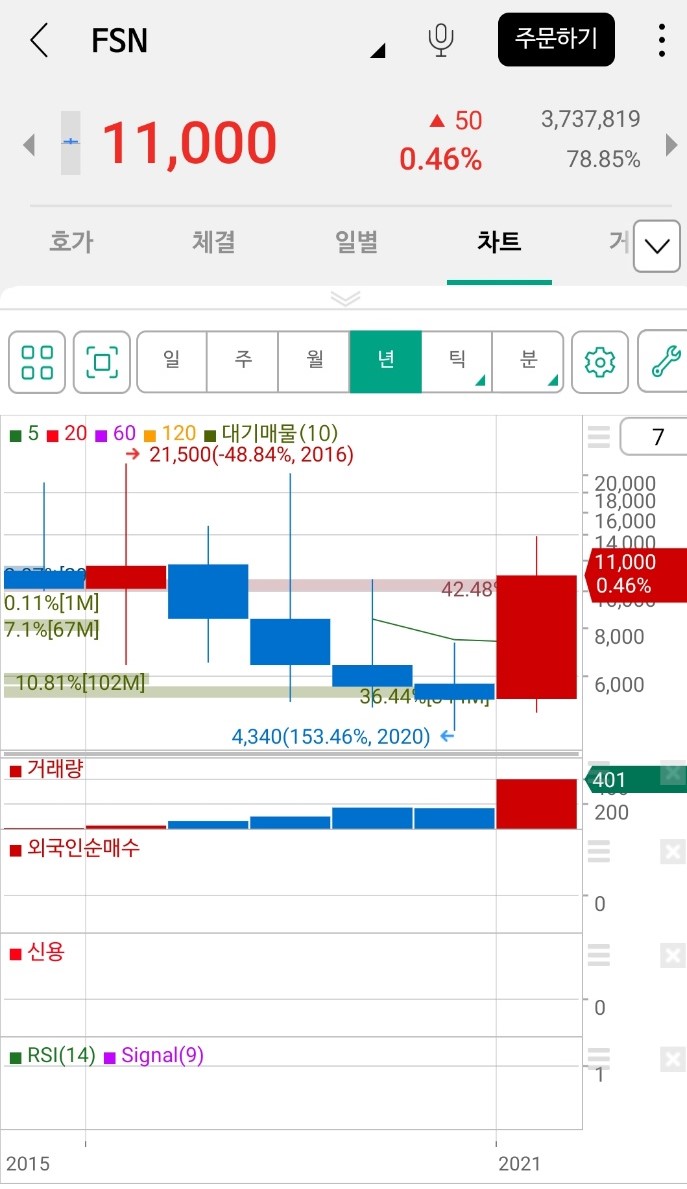Viewport: 687px width, 1189px height.
Task: Close the 거래량 volume panel
Action: coord(673,773)
